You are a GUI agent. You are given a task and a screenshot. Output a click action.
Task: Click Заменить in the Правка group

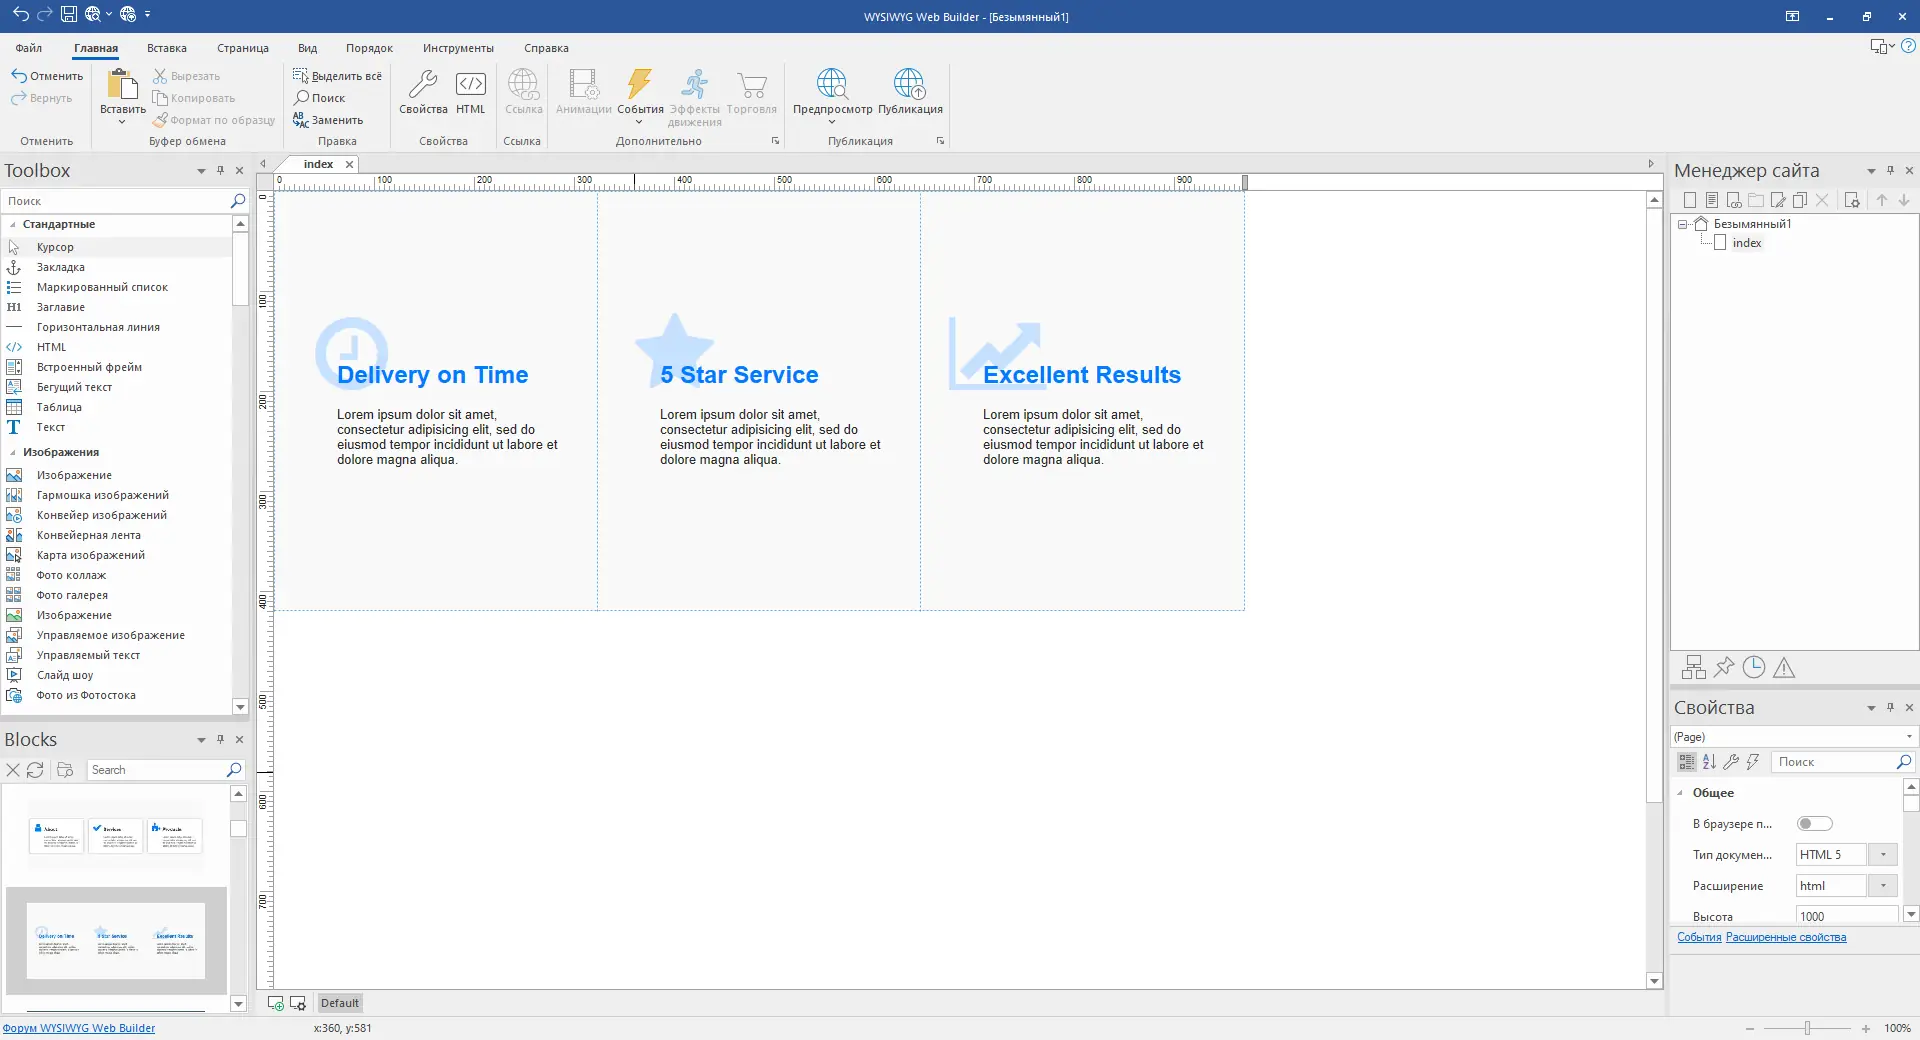(x=328, y=120)
